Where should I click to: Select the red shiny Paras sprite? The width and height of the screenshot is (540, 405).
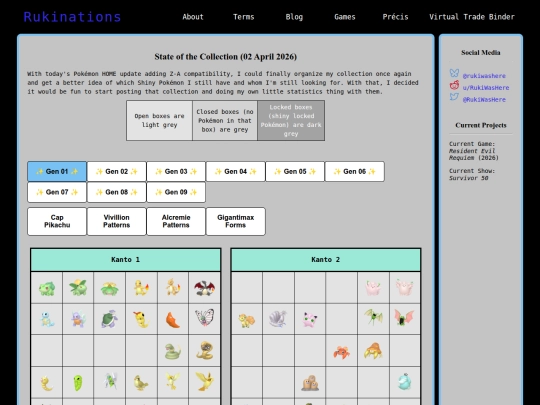tap(342, 352)
